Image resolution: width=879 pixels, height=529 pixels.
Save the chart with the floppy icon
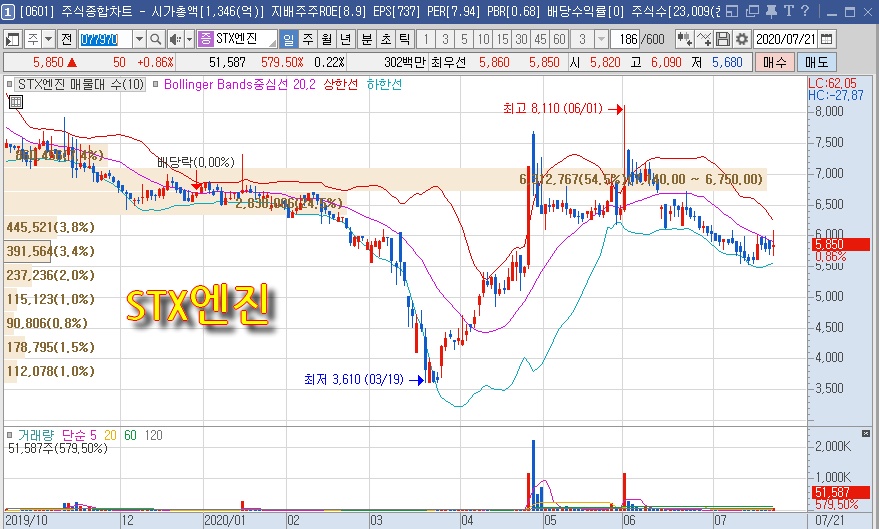point(723,39)
